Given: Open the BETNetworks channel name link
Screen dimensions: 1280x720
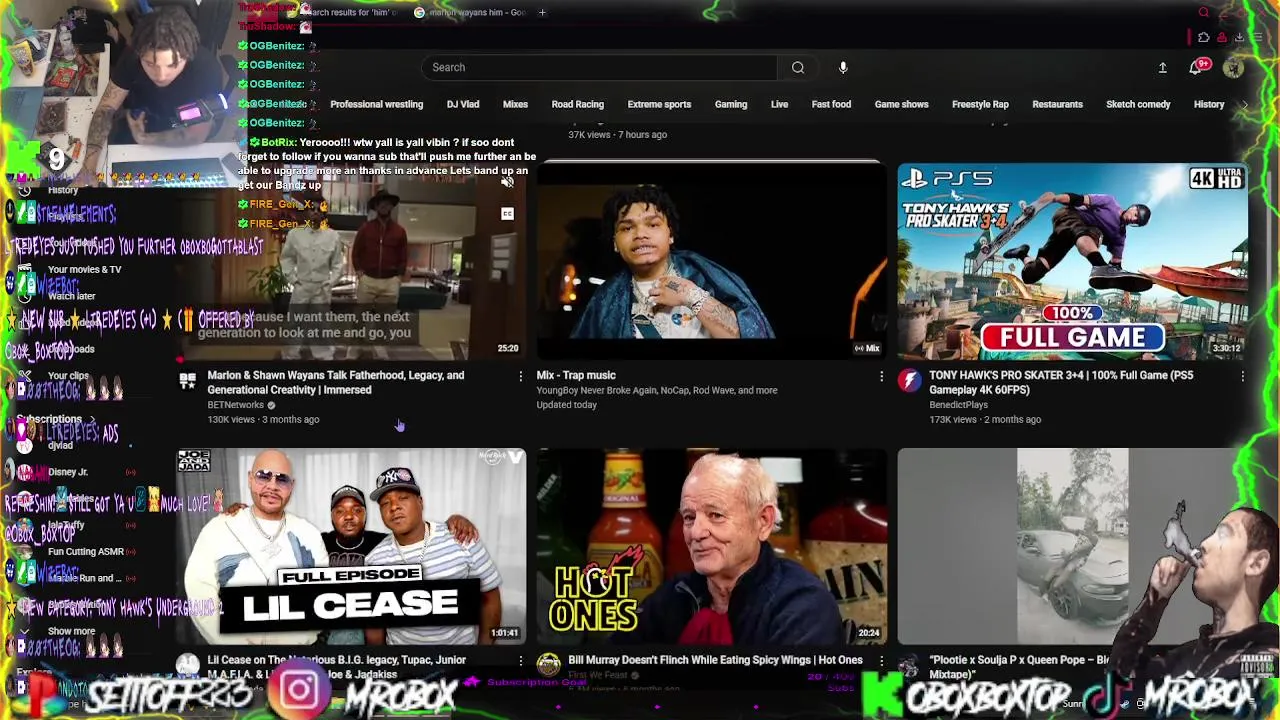Looking at the screenshot, I should coord(235,405).
